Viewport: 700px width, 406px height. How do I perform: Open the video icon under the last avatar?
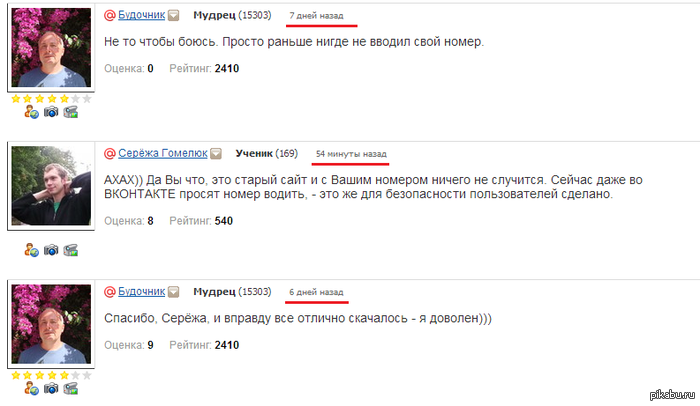pos(71,389)
